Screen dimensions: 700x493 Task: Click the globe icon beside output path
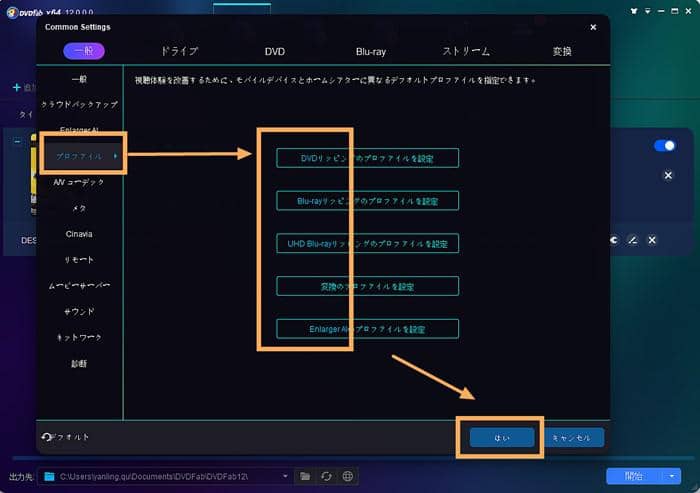coord(348,476)
